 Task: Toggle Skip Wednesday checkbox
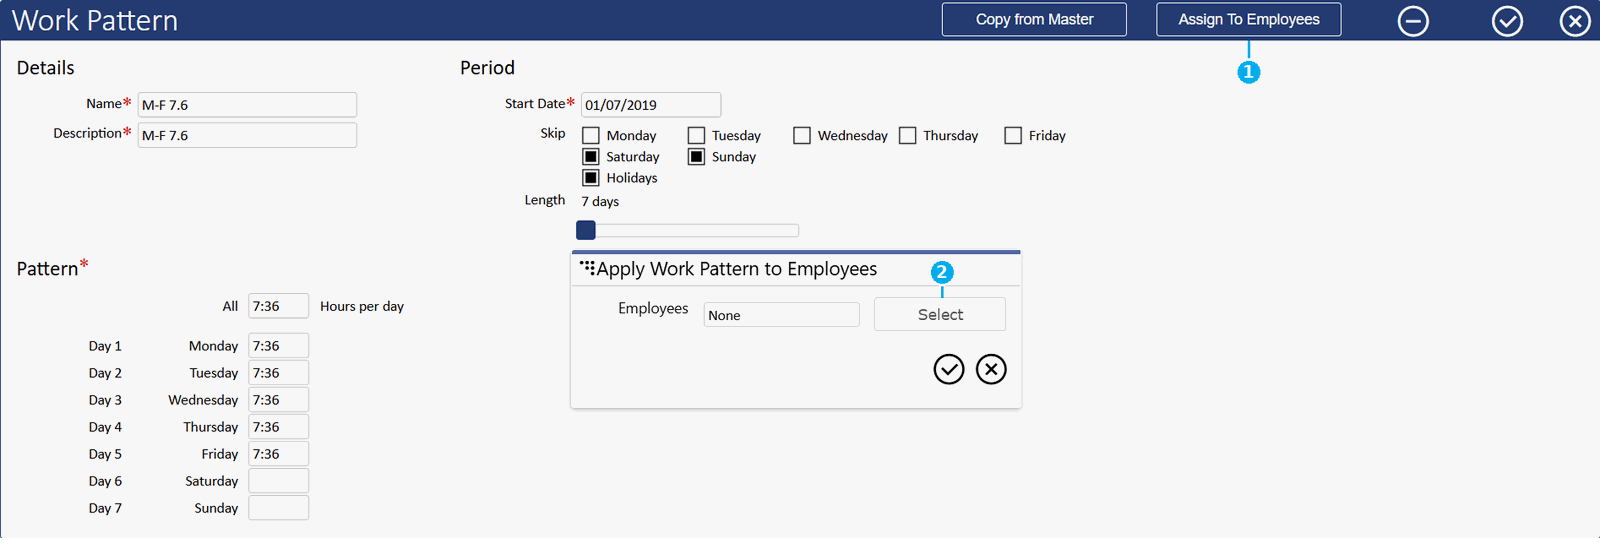tap(802, 135)
